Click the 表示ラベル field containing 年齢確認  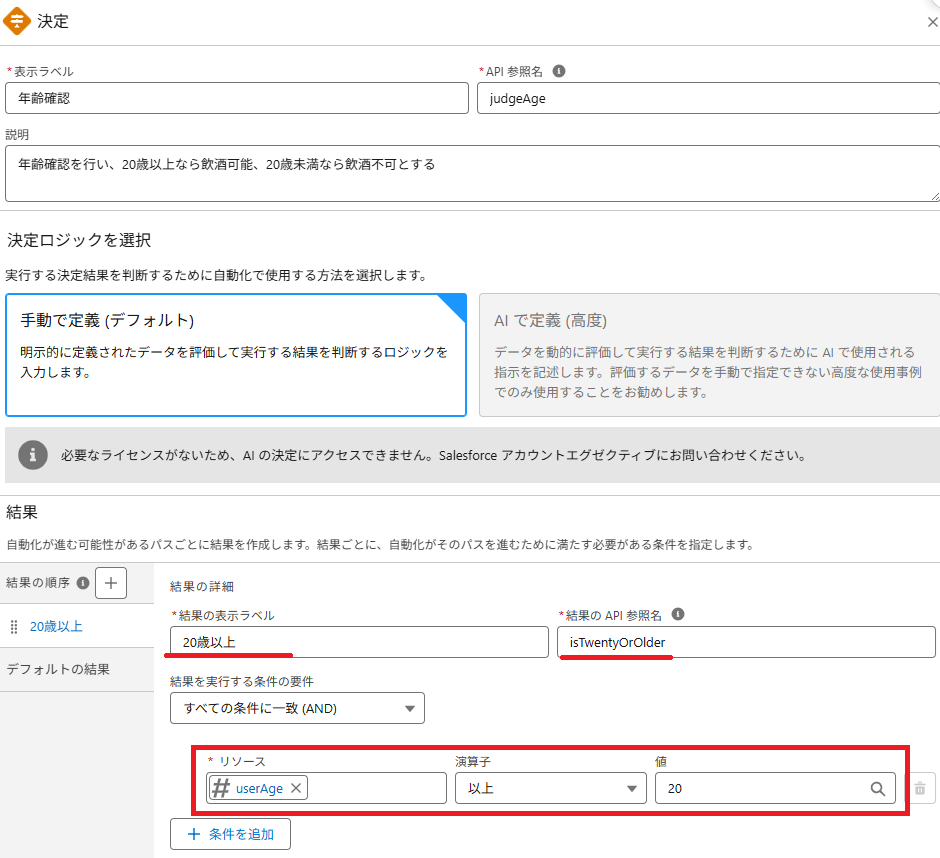coord(237,98)
